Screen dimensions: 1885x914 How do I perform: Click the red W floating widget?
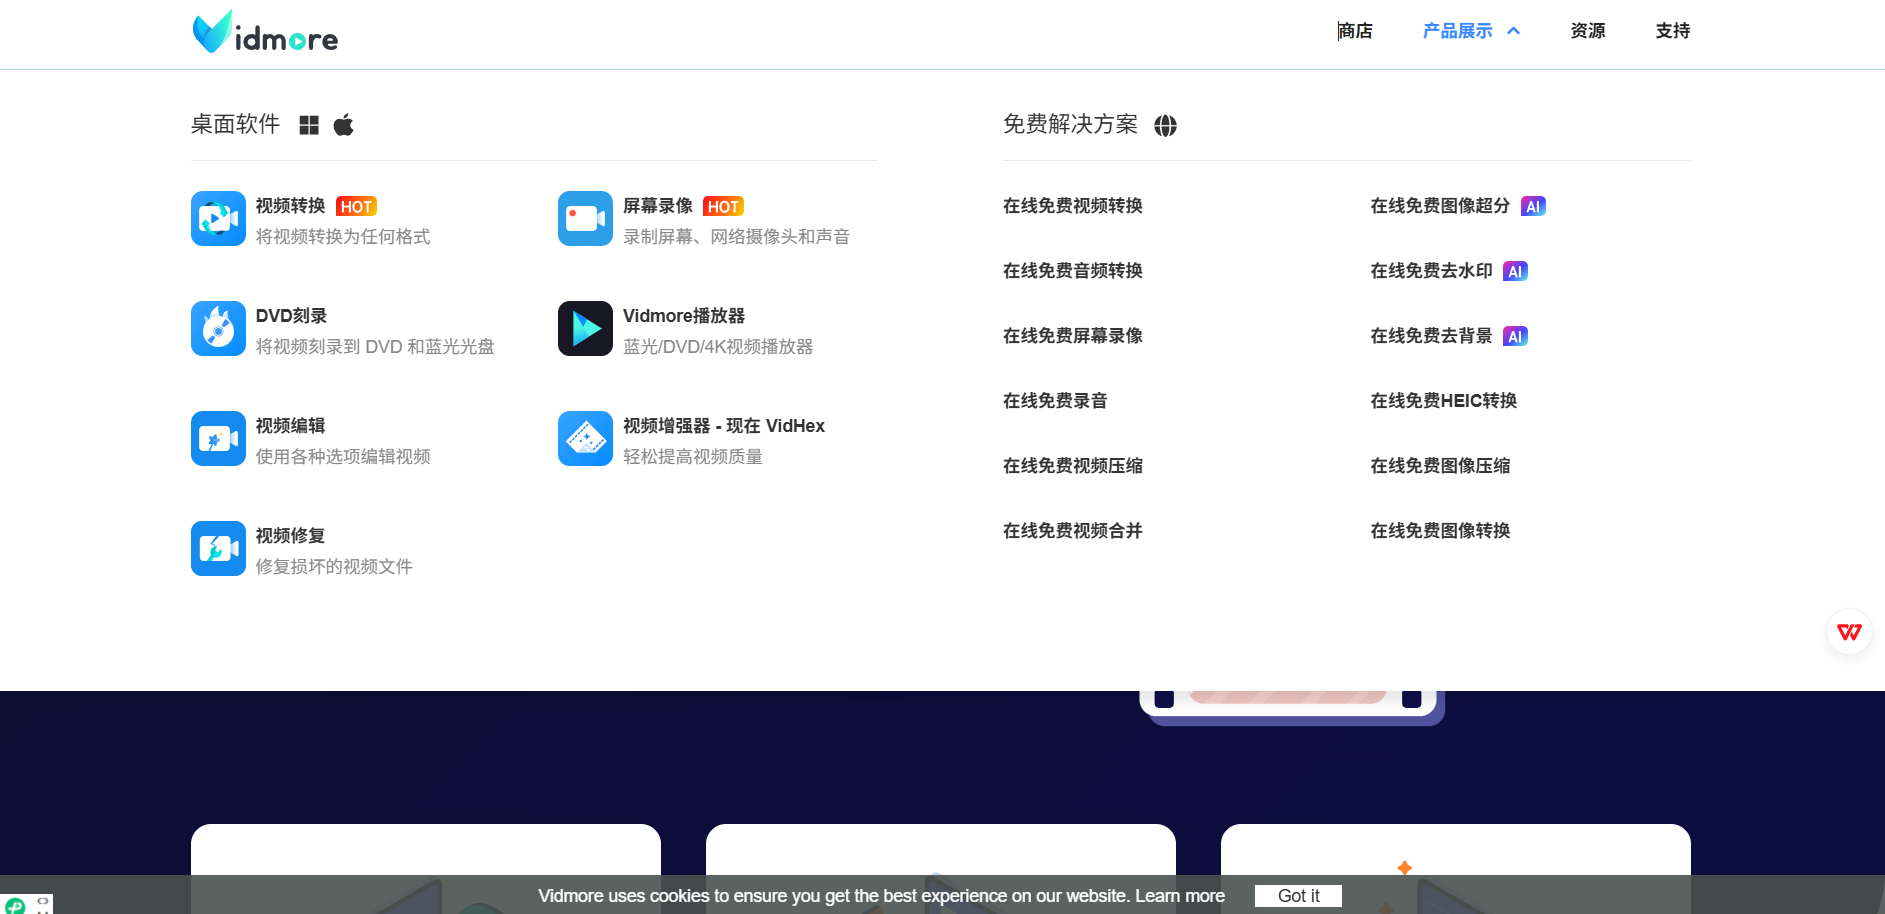[1849, 632]
